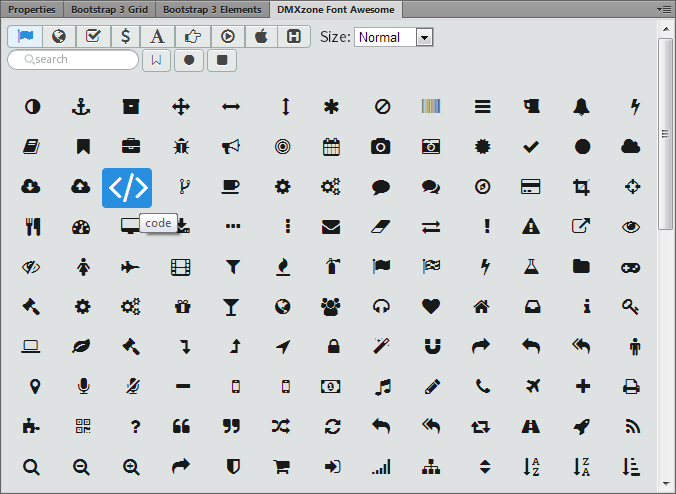
Task: Choose the warning triangle icon
Action: click(531, 226)
